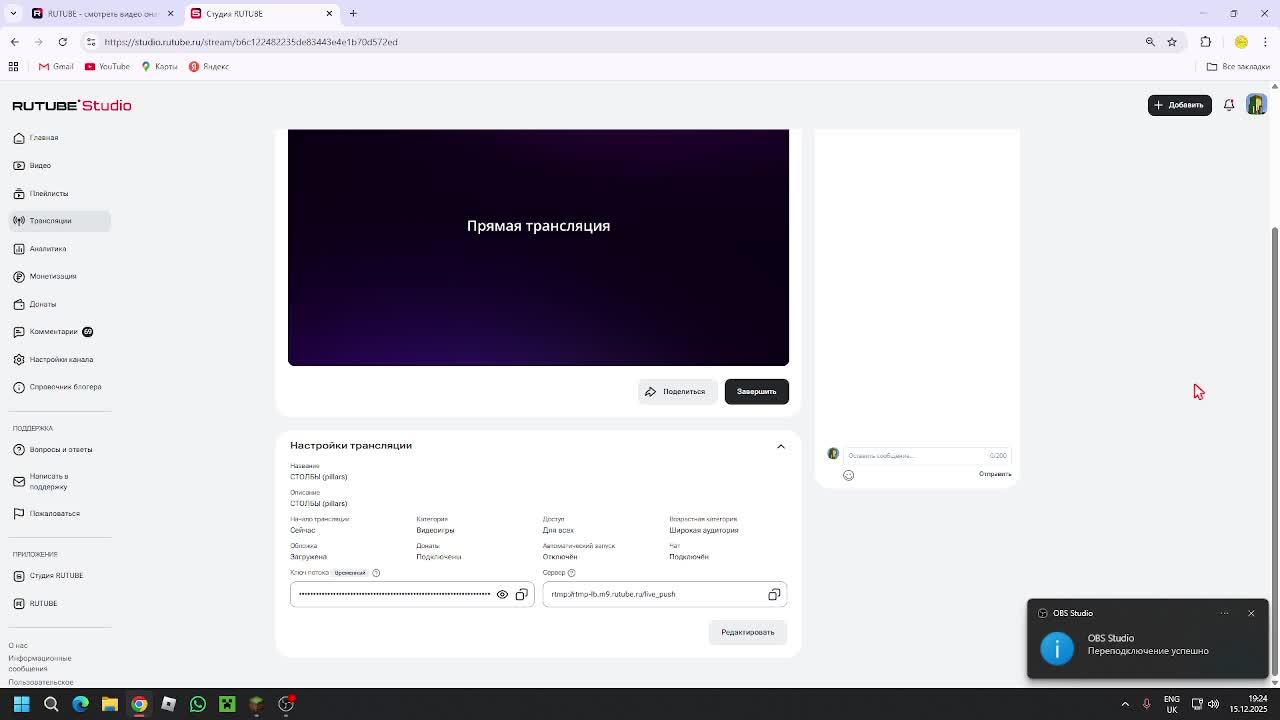The width and height of the screenshot is (1280, 720).
Task: Click the help icon next to Ключ потока
Action: pyautogui.click(x=376, y=573)
